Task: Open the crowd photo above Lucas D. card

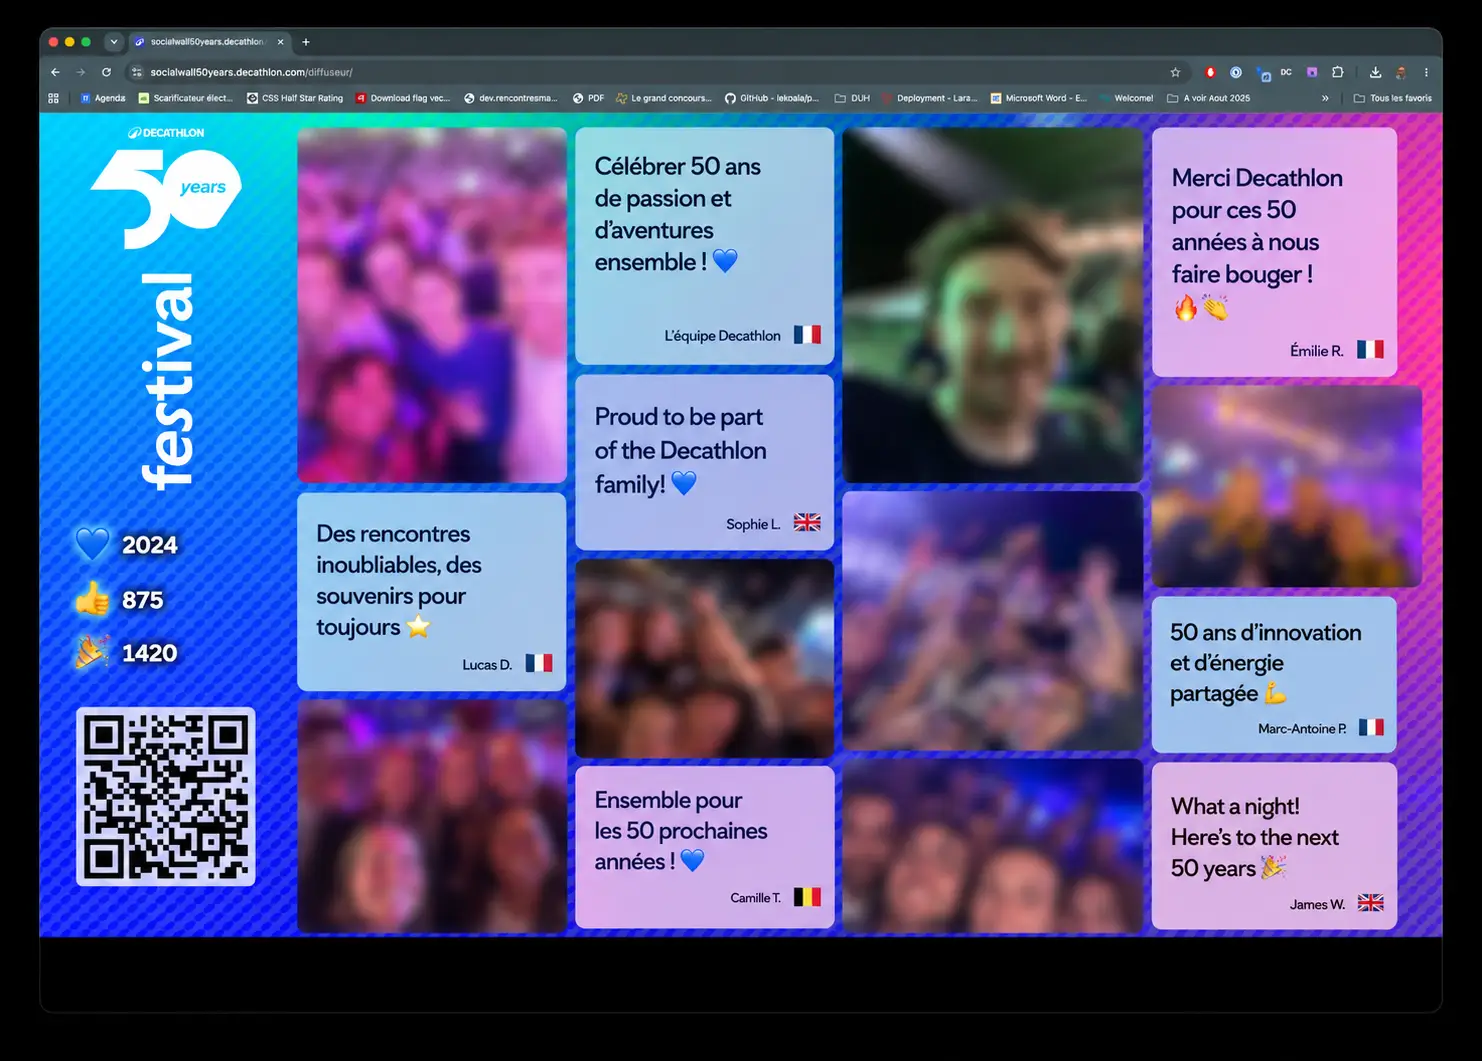Action: 432,305
